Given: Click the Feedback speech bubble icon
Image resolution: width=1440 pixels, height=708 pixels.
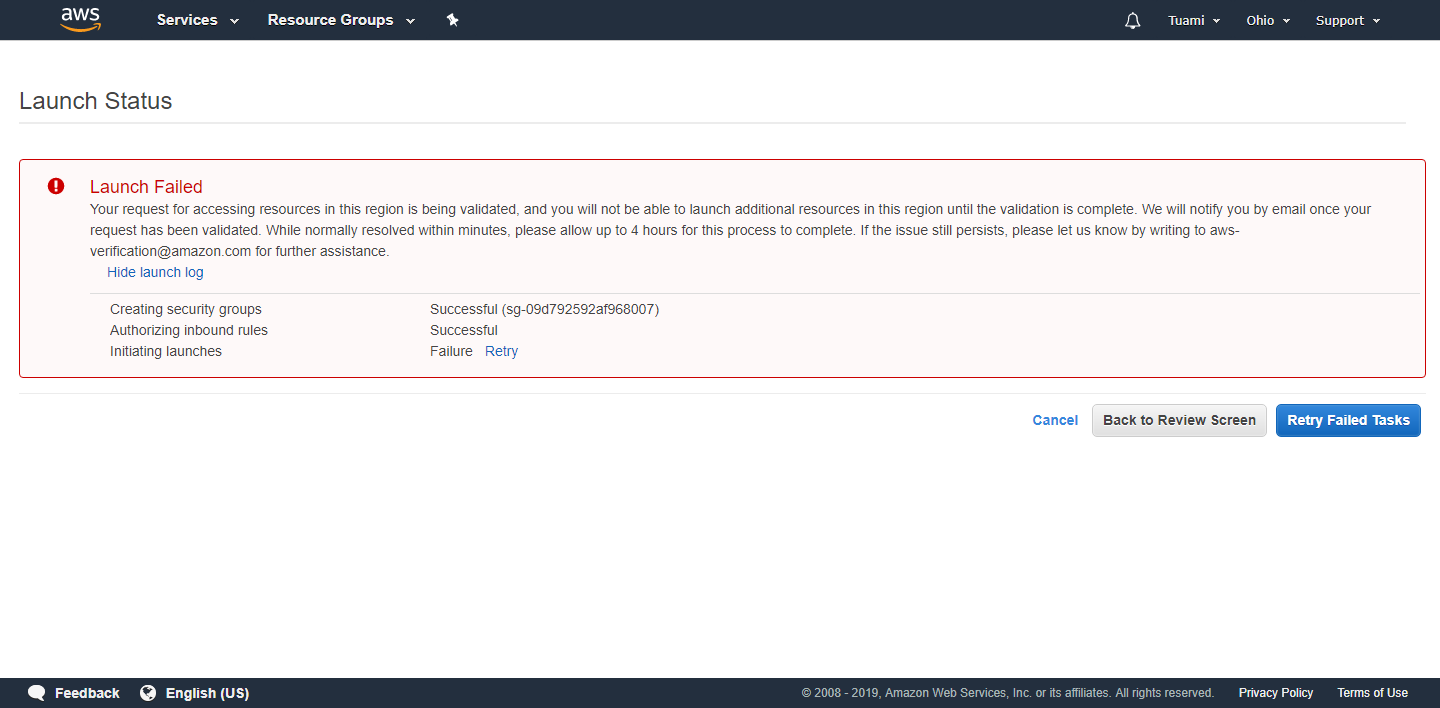Looking at the screenshot, I should 37,693.
